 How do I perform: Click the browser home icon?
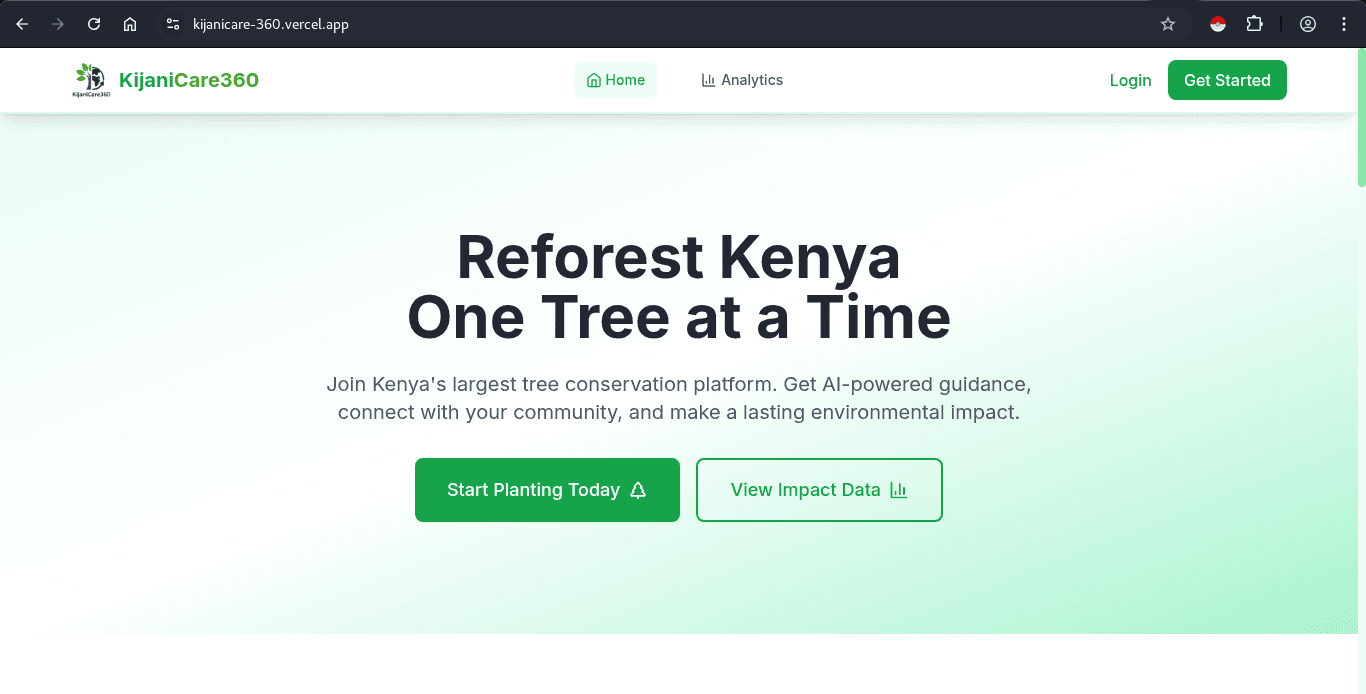(x=130, y=24)
